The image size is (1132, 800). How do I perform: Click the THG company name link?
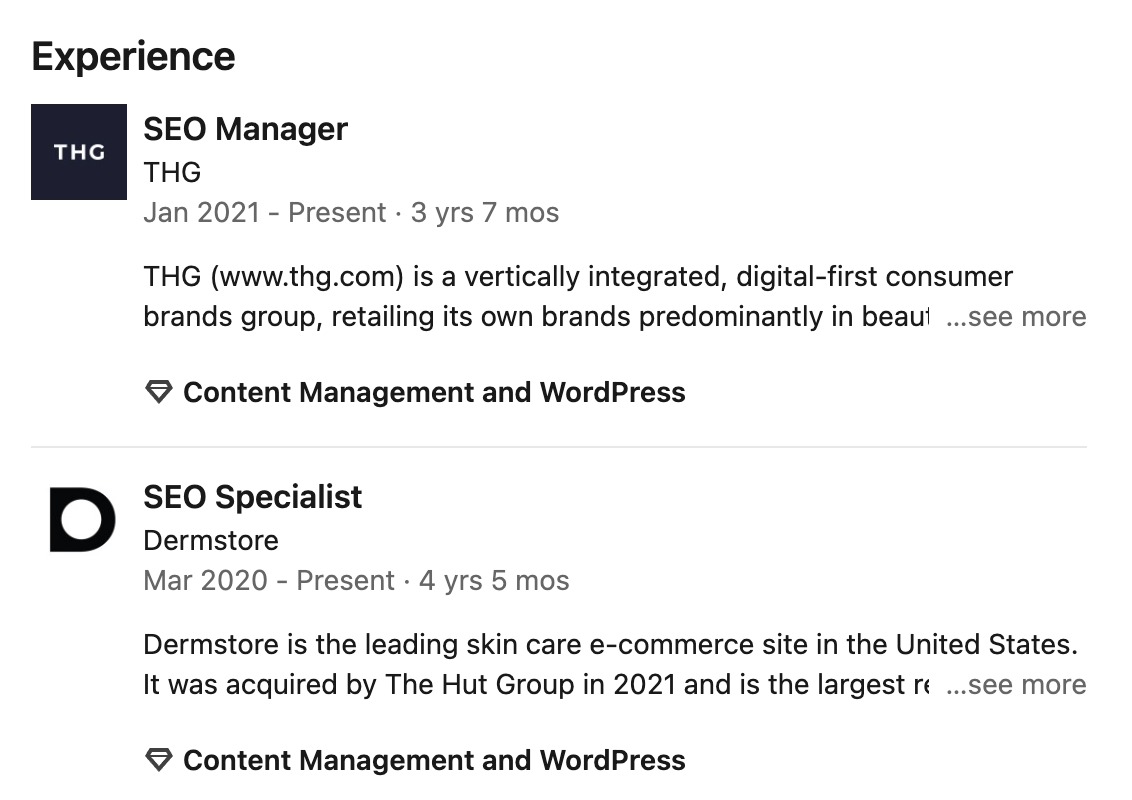[171, 172]
